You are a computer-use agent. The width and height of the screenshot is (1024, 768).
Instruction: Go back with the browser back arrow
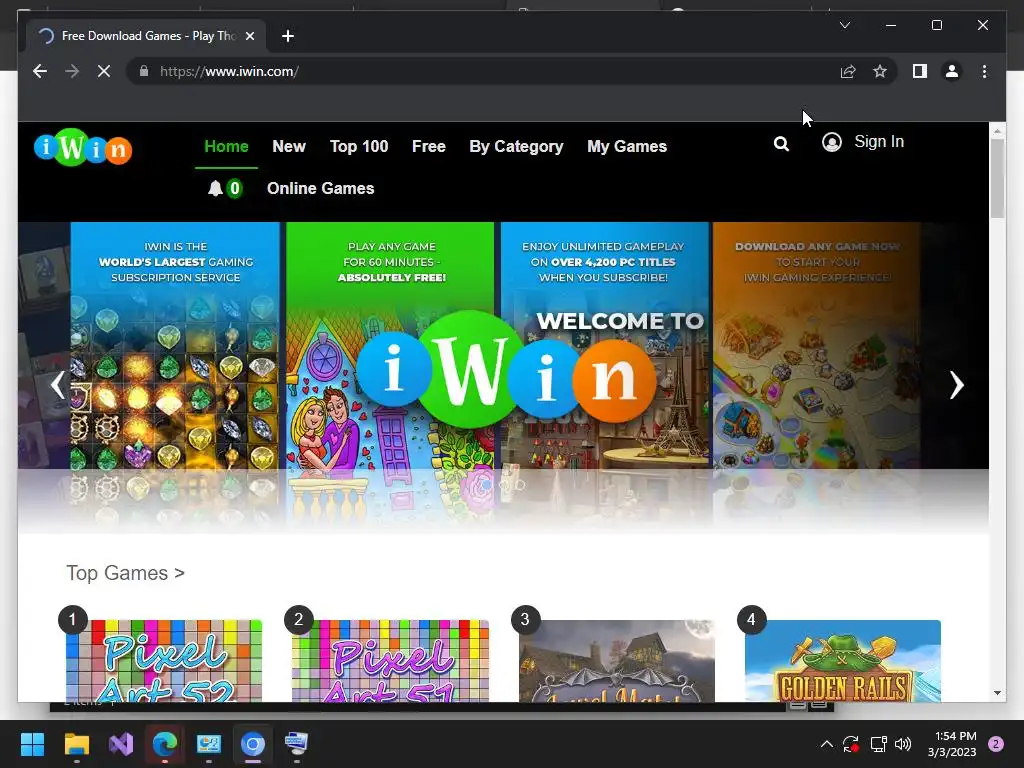click(40, 71)
